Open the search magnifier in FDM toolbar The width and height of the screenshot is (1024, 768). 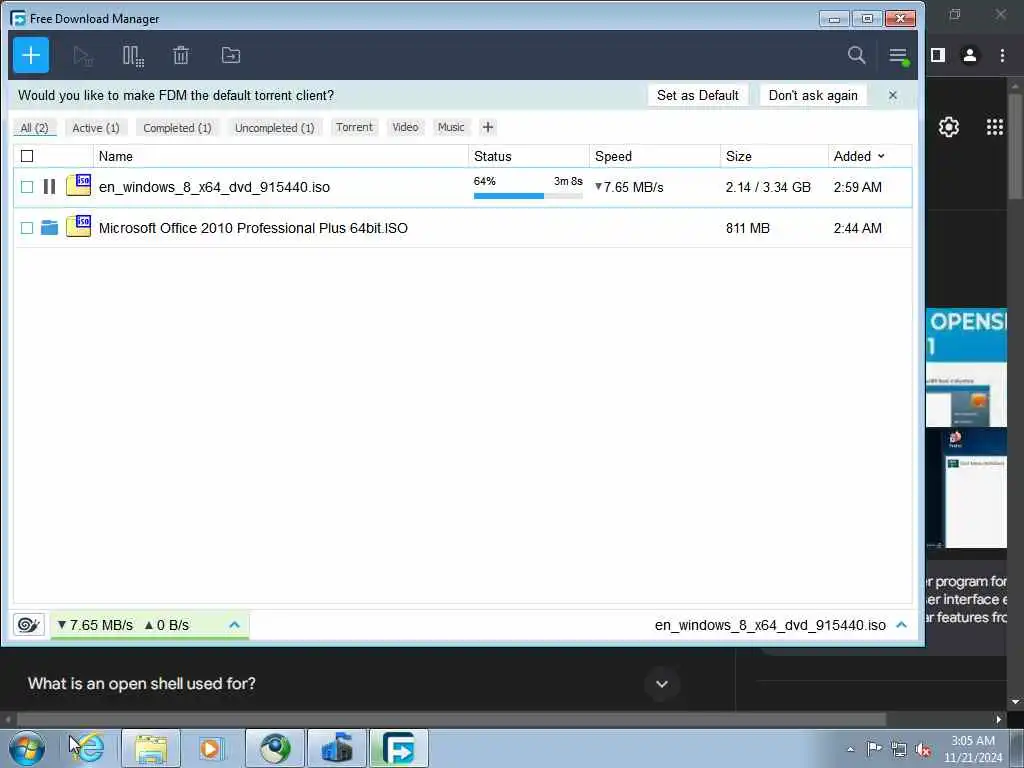856,56
